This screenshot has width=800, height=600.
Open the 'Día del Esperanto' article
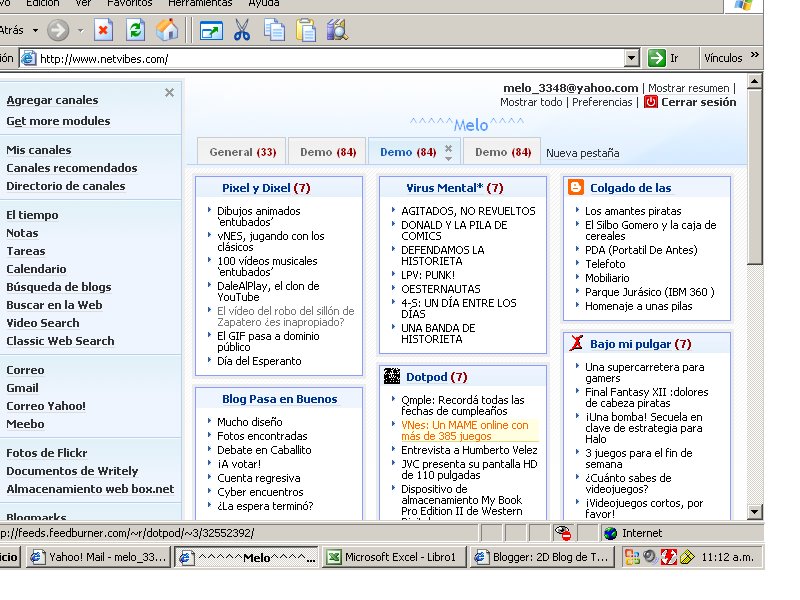point(259,361)
